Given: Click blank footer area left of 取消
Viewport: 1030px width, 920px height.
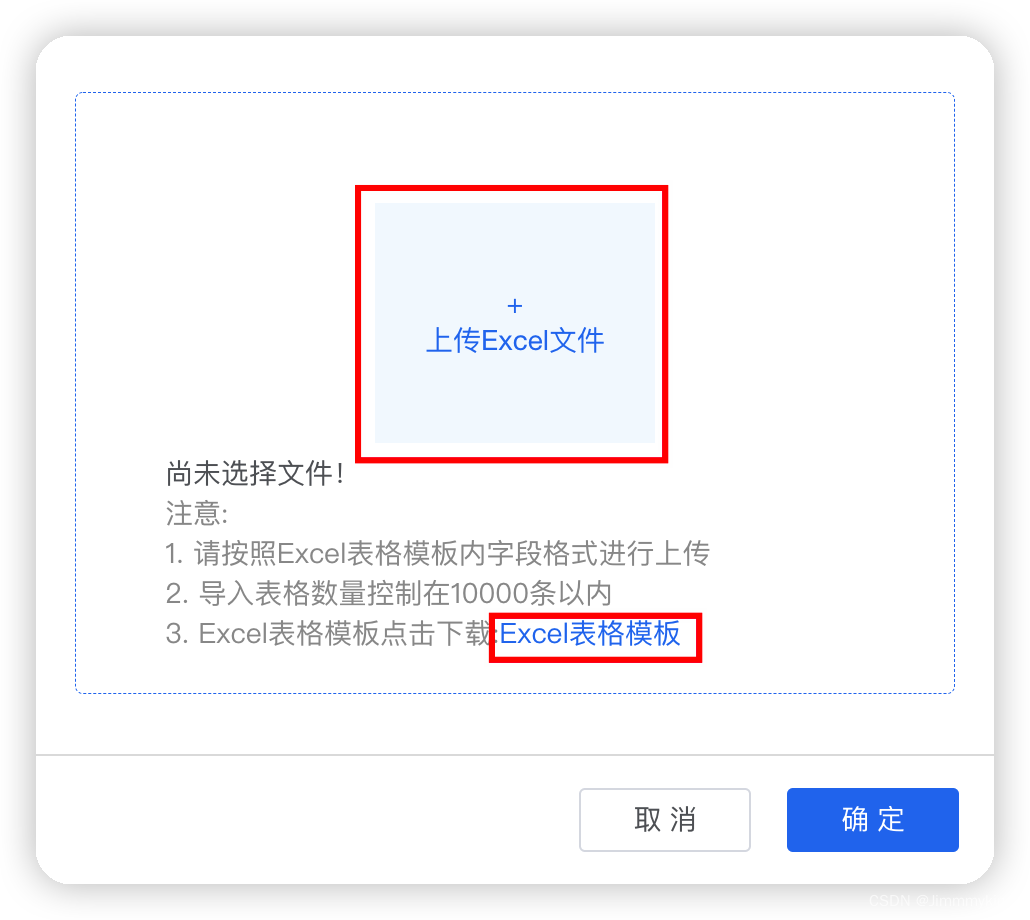Looking at the screenshot, I should pos(302,820).
